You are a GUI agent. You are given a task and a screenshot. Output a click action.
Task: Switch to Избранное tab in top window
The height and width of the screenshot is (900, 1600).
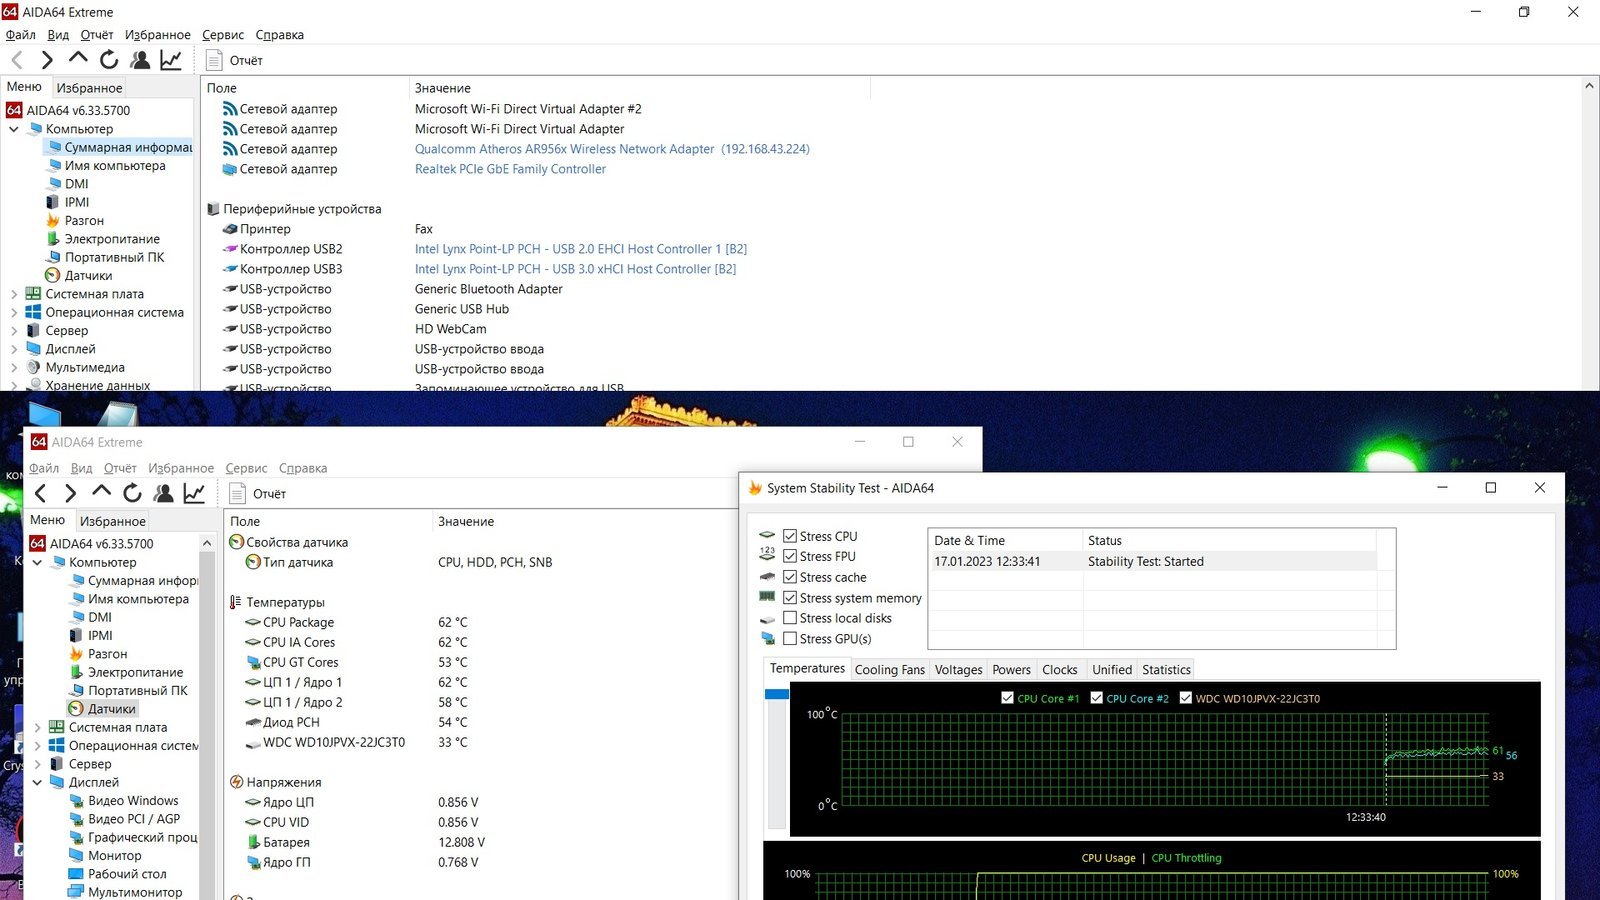point(89,88)
